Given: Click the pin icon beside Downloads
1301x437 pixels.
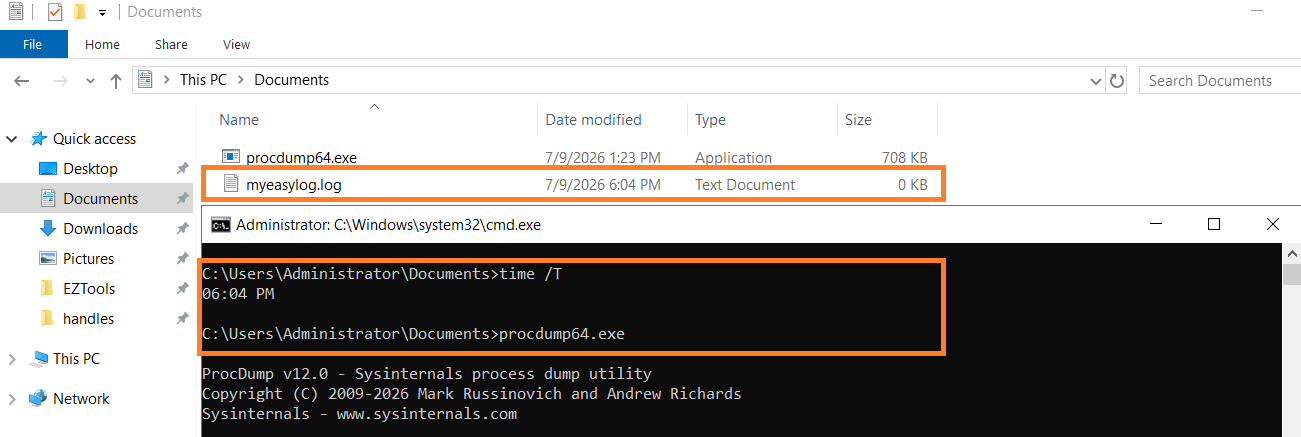Looking at the screenshot, I should click(182, 229).
